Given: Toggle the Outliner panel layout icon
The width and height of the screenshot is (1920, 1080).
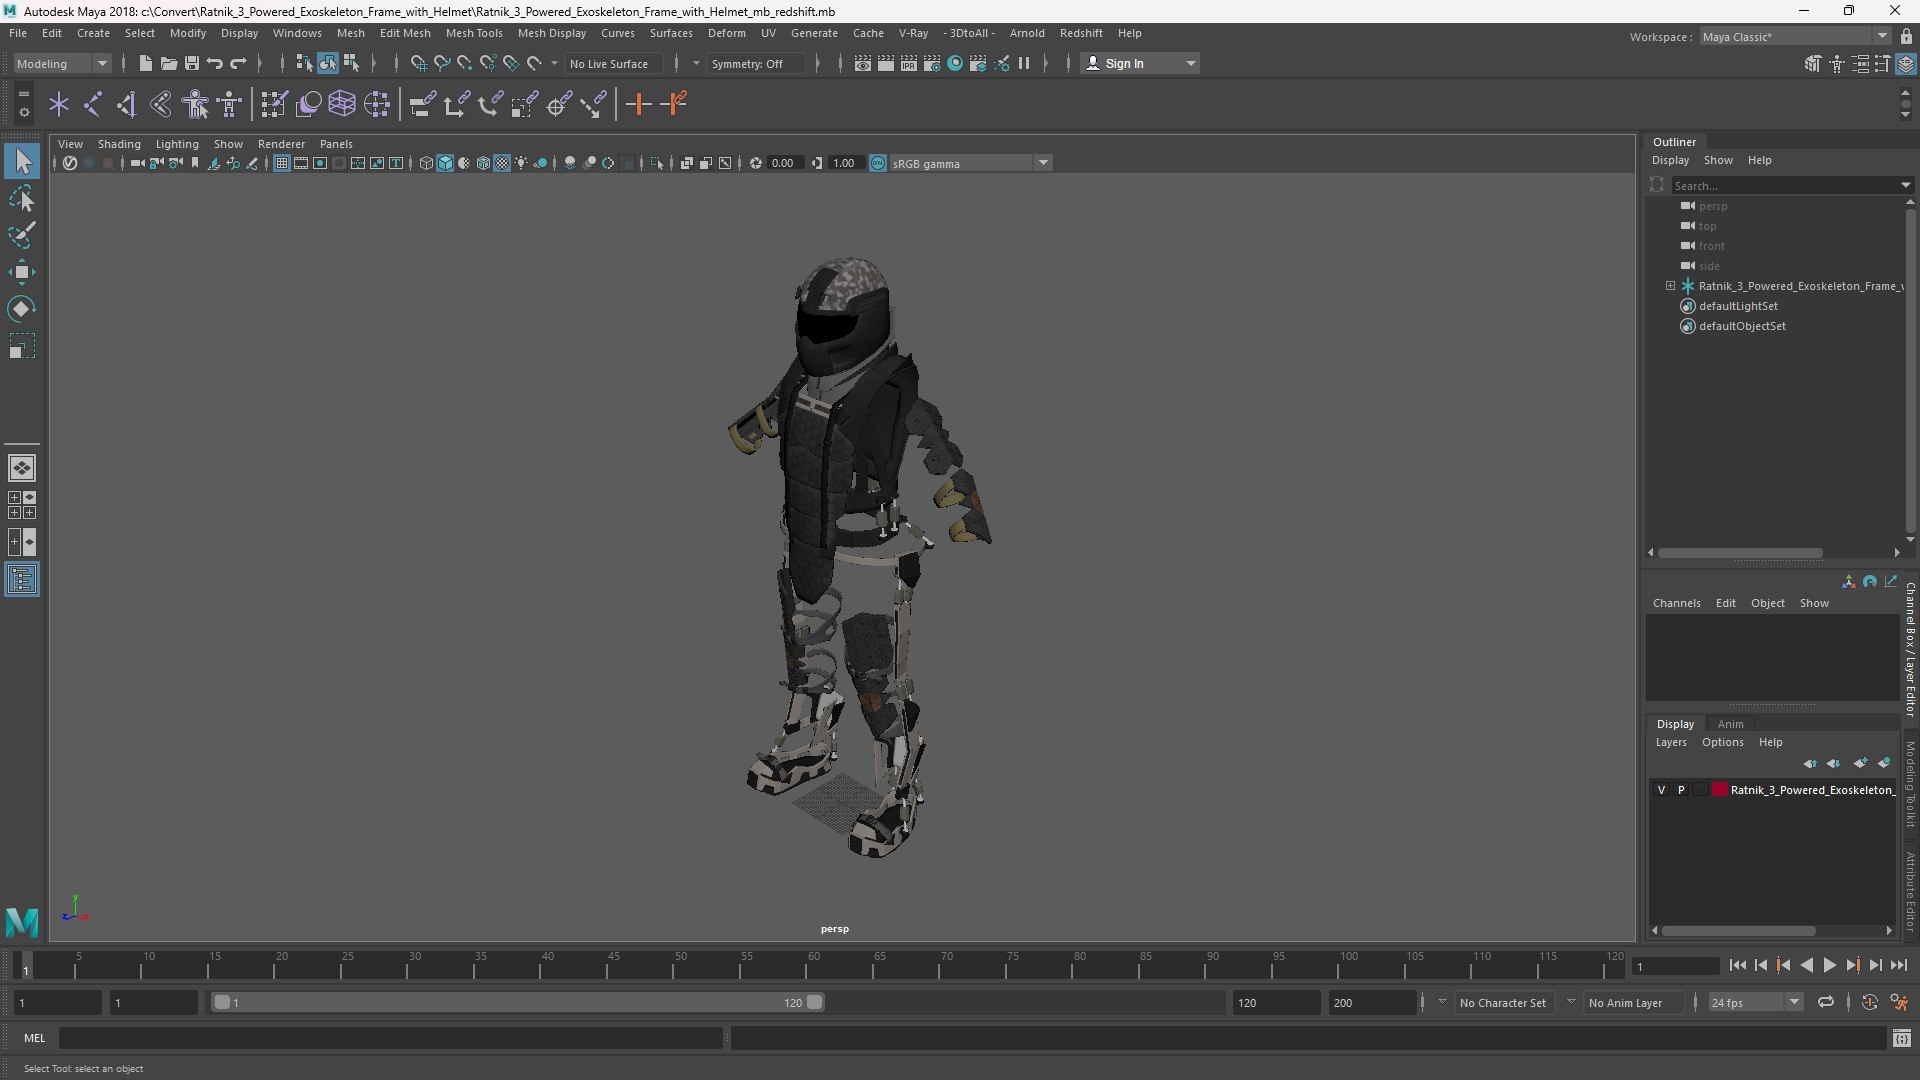Looking at the screenshot, I should [x=22, y=580].
